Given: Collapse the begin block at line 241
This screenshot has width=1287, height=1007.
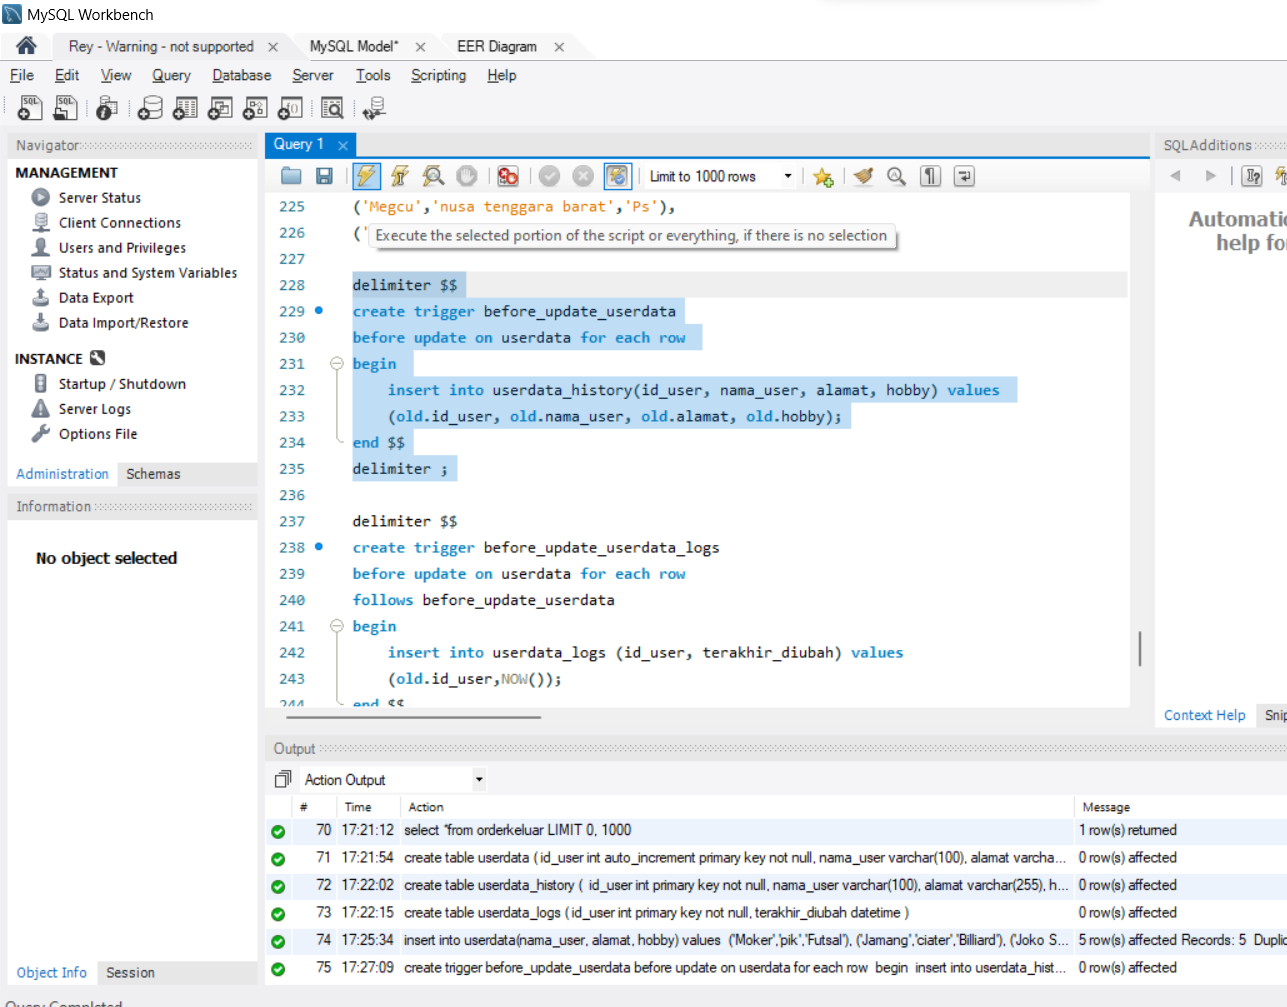Looking at the screenshot, I should 337,626.
